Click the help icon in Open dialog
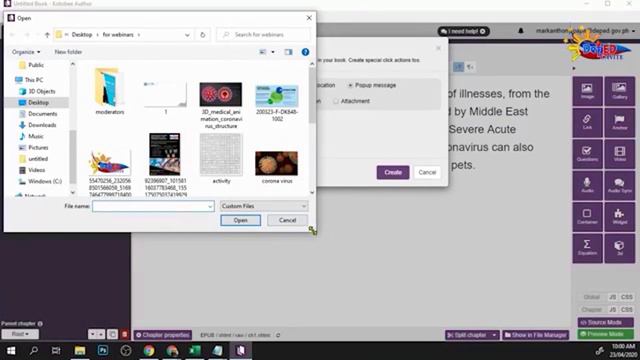The height and width of the screenshot is (360, 640). 305,52
